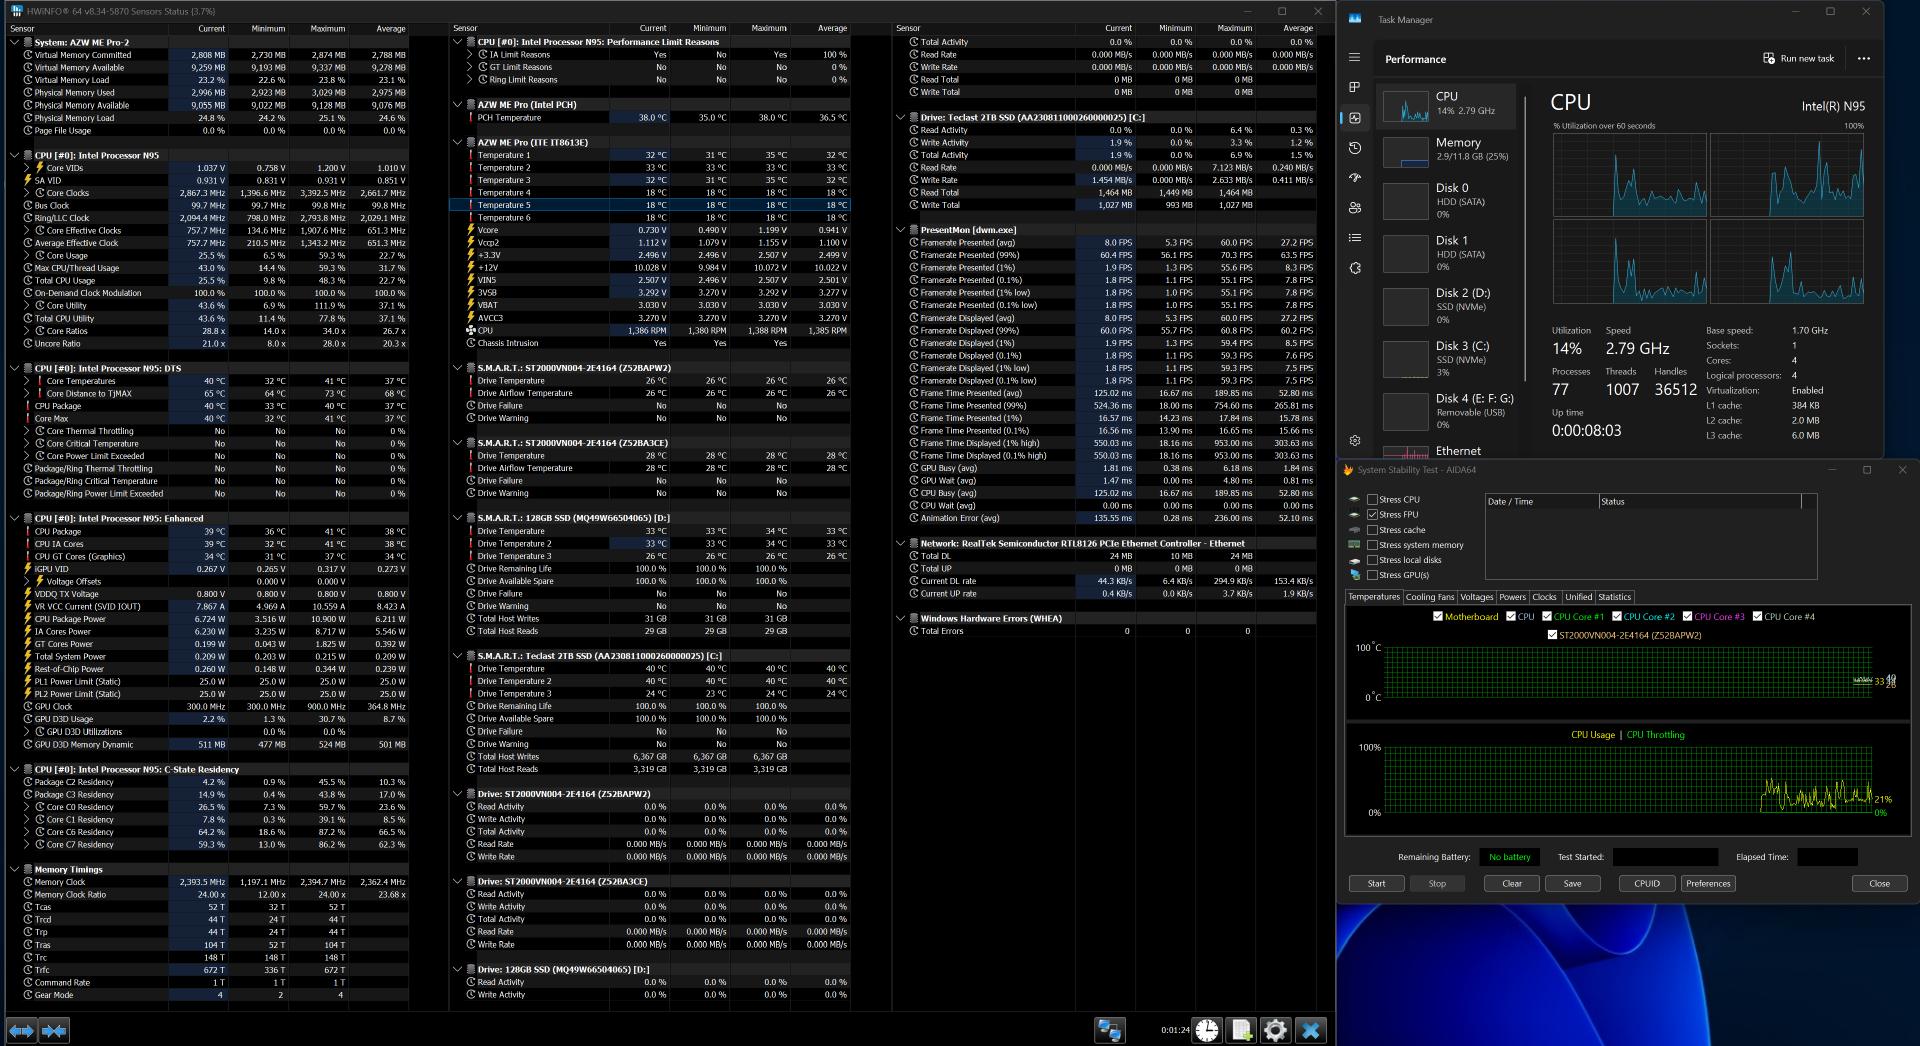Image resolution: width=1920 pixels, height=1046 pixels.
Task: Open Task Manager Services icon
Action: pos(1354,268)
